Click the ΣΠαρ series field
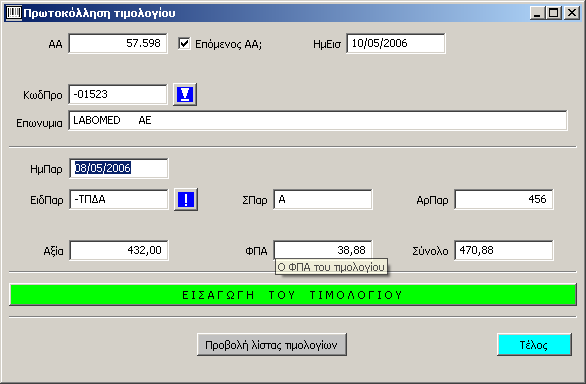Screen dimensions: 586x384 pyautogui.click(x=323, y=200)
